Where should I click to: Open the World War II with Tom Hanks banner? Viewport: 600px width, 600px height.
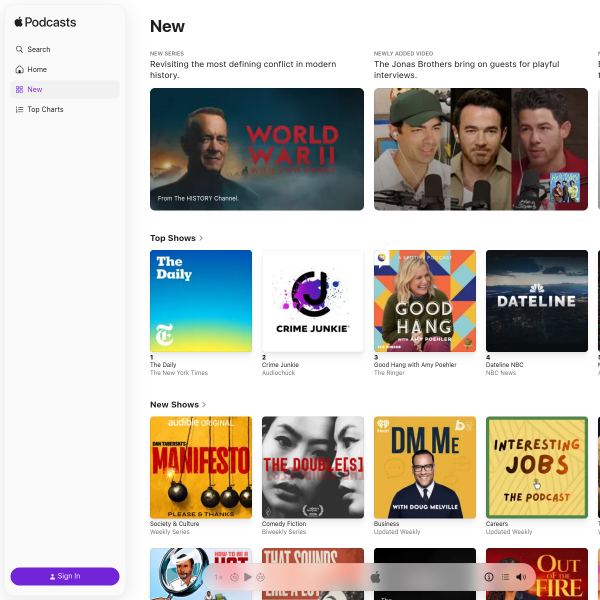pyautogui.click(x=257, y=149)
